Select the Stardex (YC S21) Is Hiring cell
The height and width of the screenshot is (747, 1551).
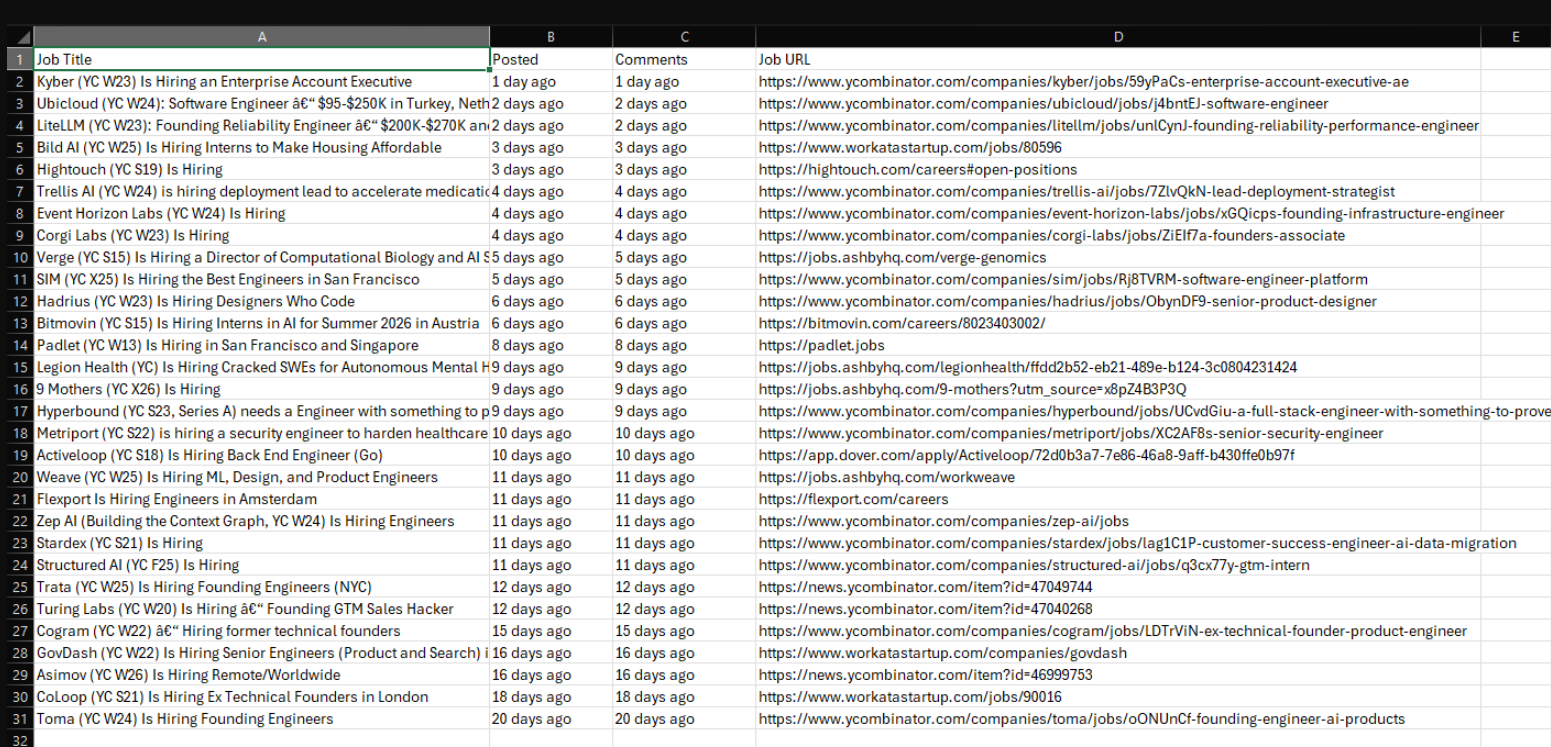pos(262,543)
